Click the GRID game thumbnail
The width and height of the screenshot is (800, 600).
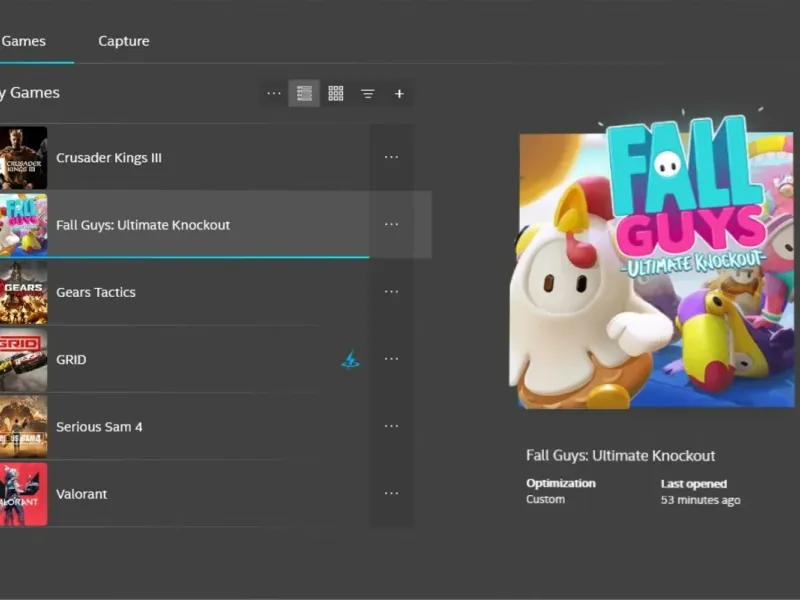coord(23,360)
